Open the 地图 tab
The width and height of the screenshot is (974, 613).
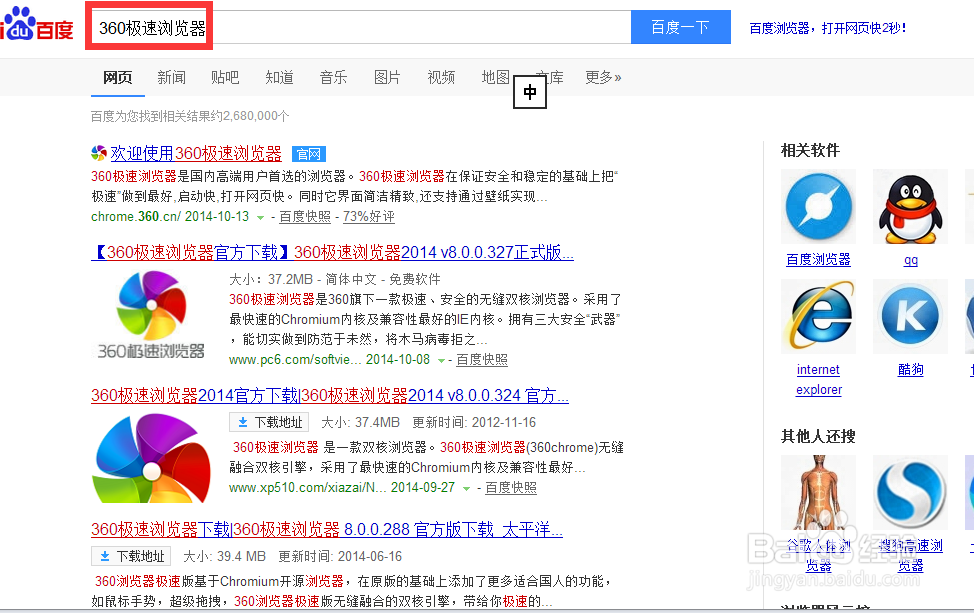[x=496, y=78]
